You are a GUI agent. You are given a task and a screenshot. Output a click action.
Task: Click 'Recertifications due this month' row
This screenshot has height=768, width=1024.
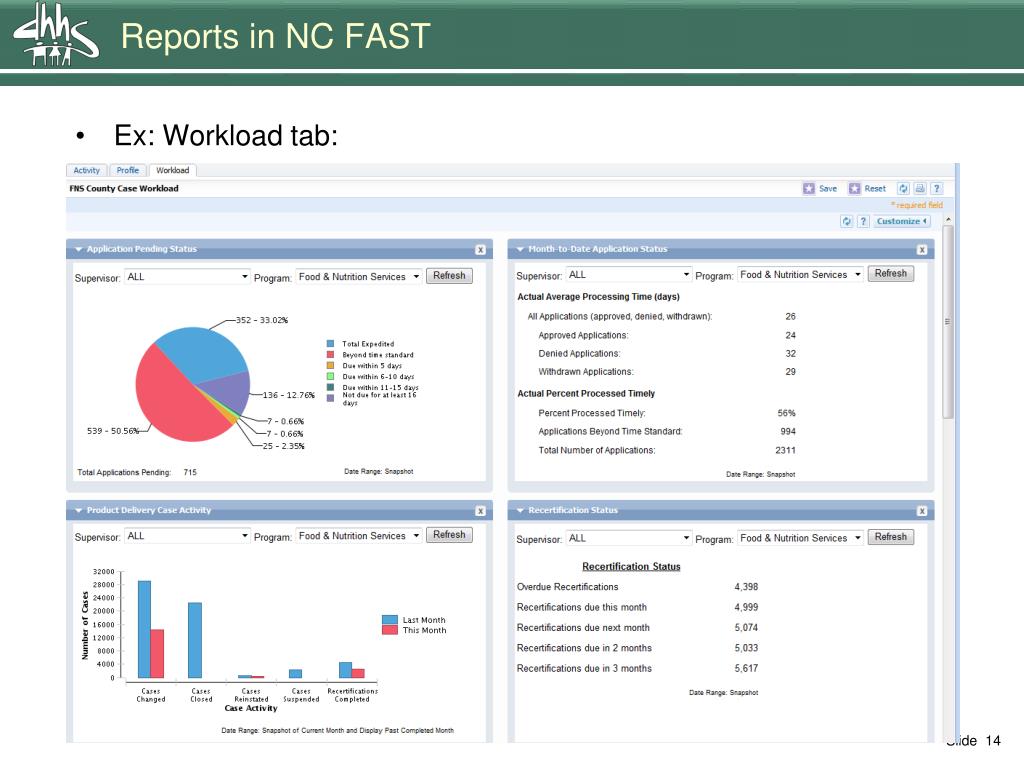click(x=637, y=607)
